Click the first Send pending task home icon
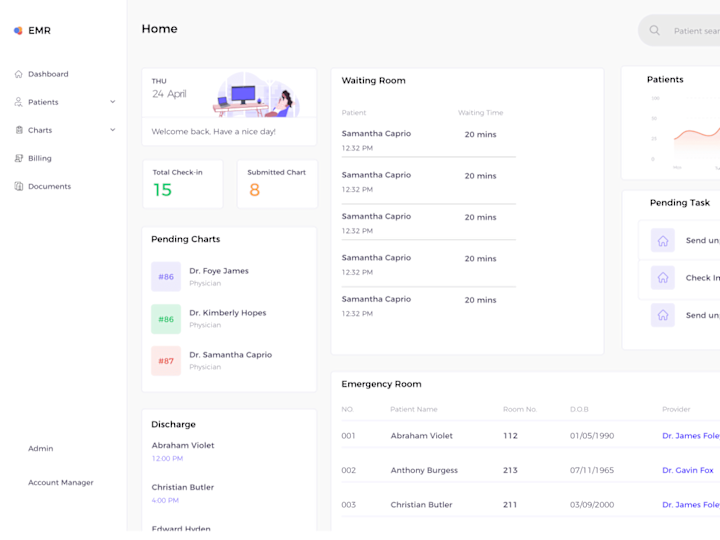Screen dimensions: 720x540 pos(663,240)
